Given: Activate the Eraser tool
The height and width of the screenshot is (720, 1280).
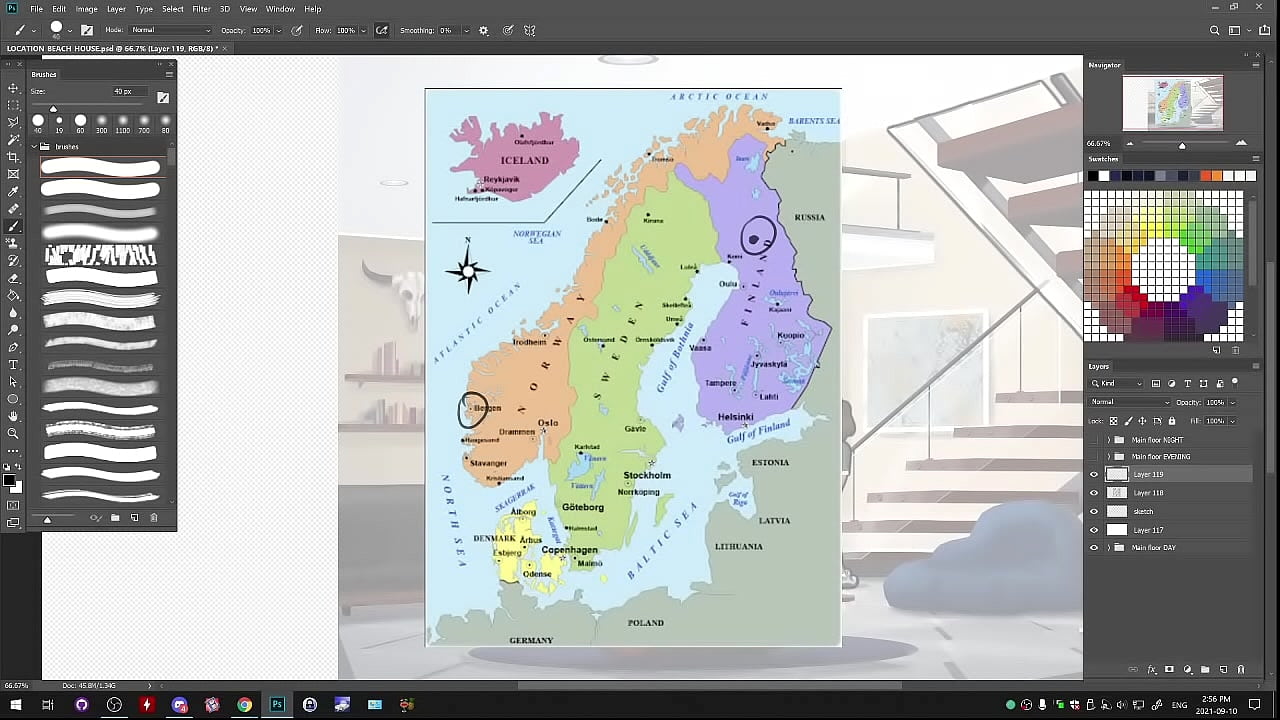Looking at the screenshot, I should click(x=13, y=278).
